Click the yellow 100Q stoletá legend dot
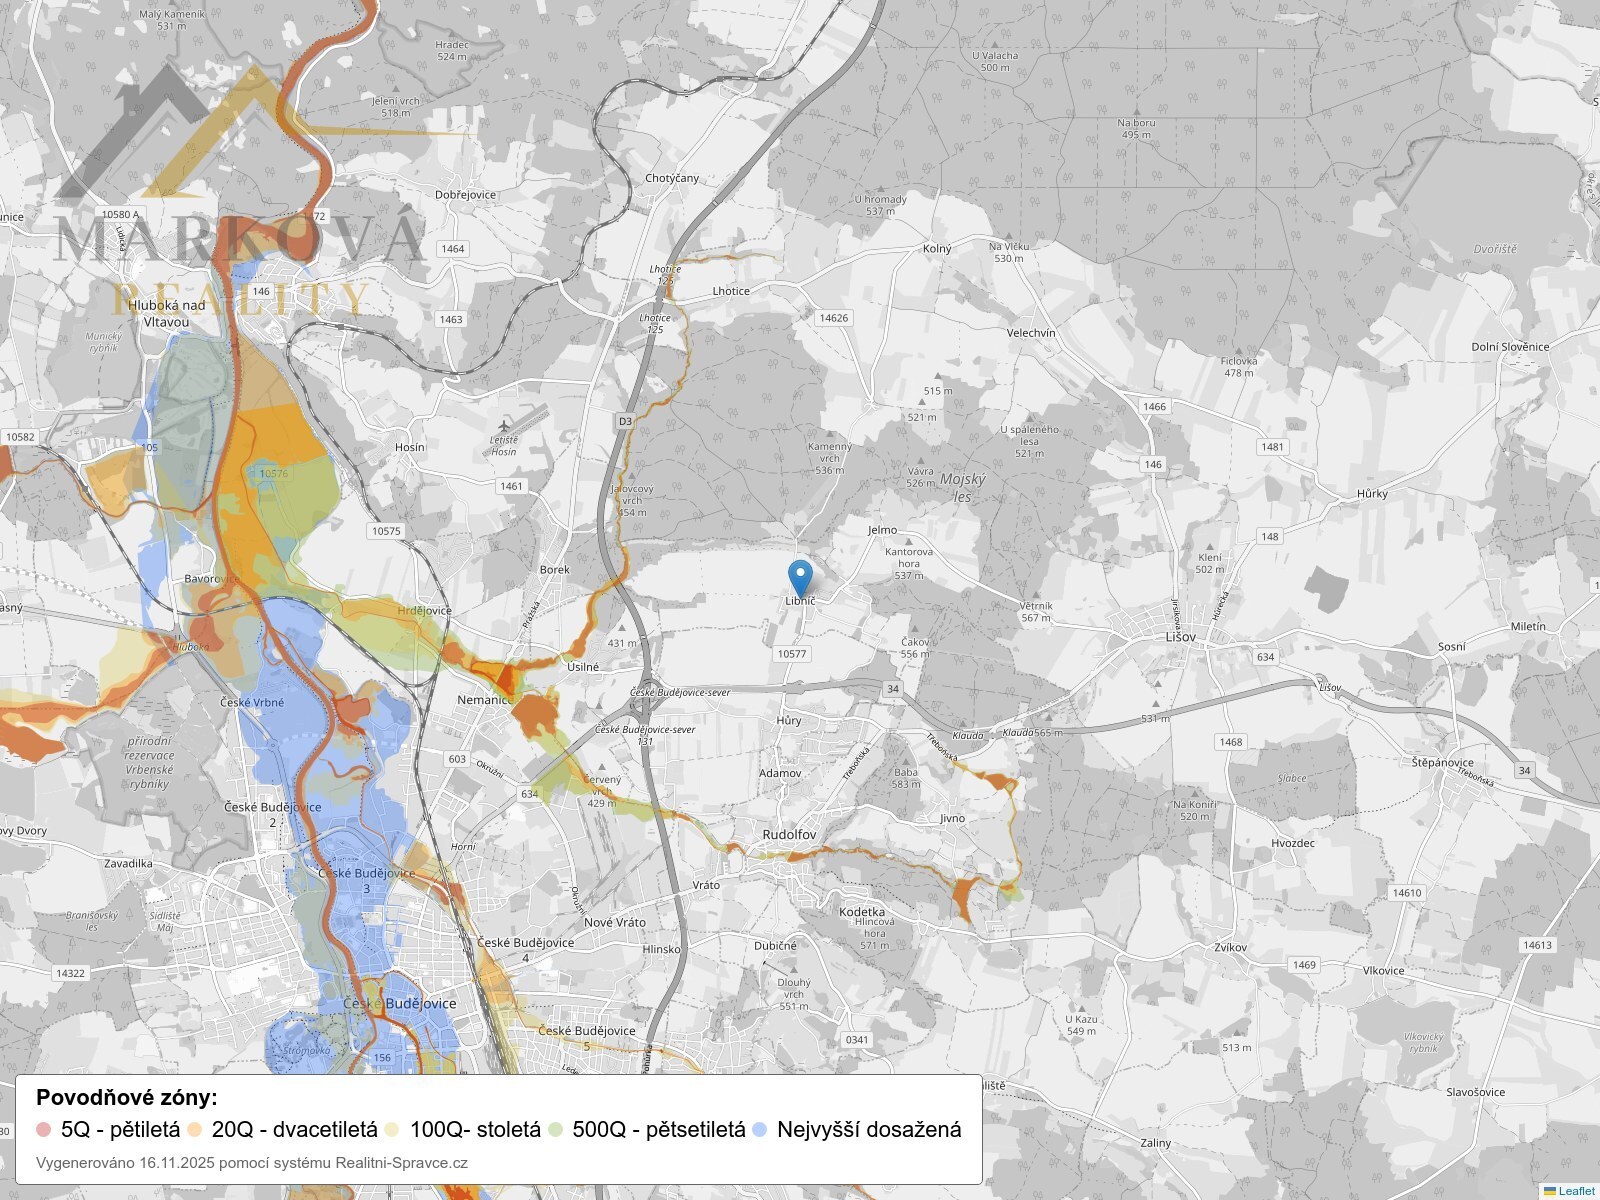 392,1130
